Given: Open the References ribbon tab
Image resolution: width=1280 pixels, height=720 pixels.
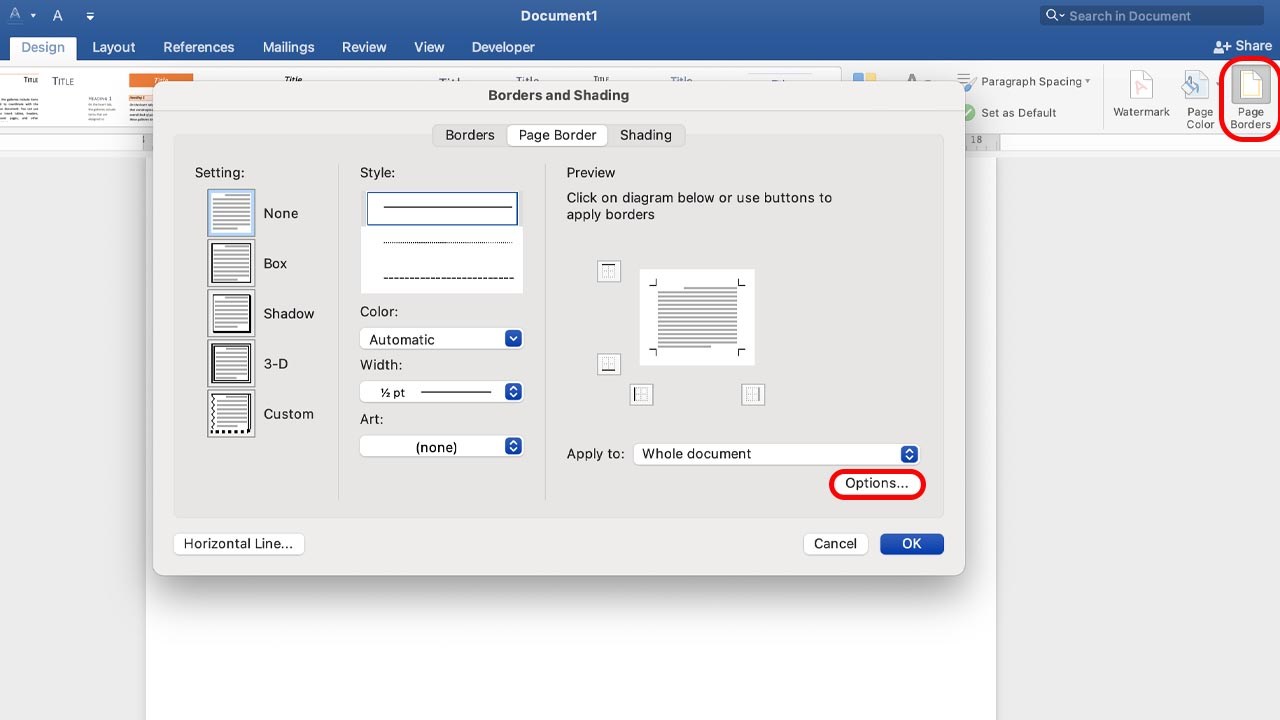Looking at the screenshot, I should 199,47.
